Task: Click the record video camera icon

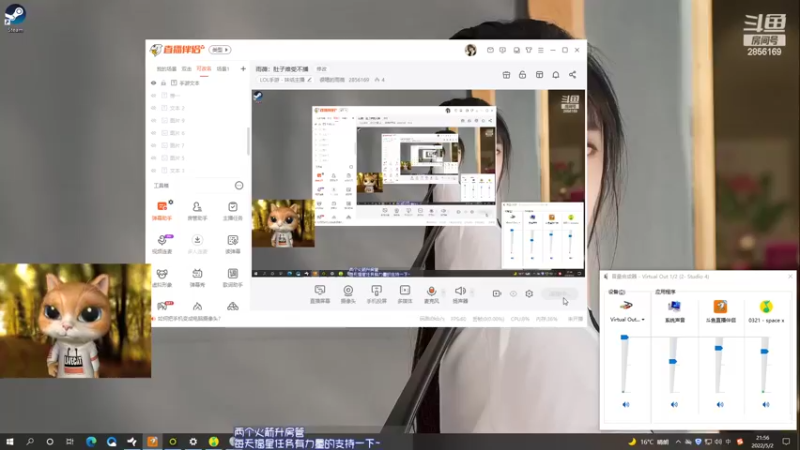Action: tap(497, 294)
